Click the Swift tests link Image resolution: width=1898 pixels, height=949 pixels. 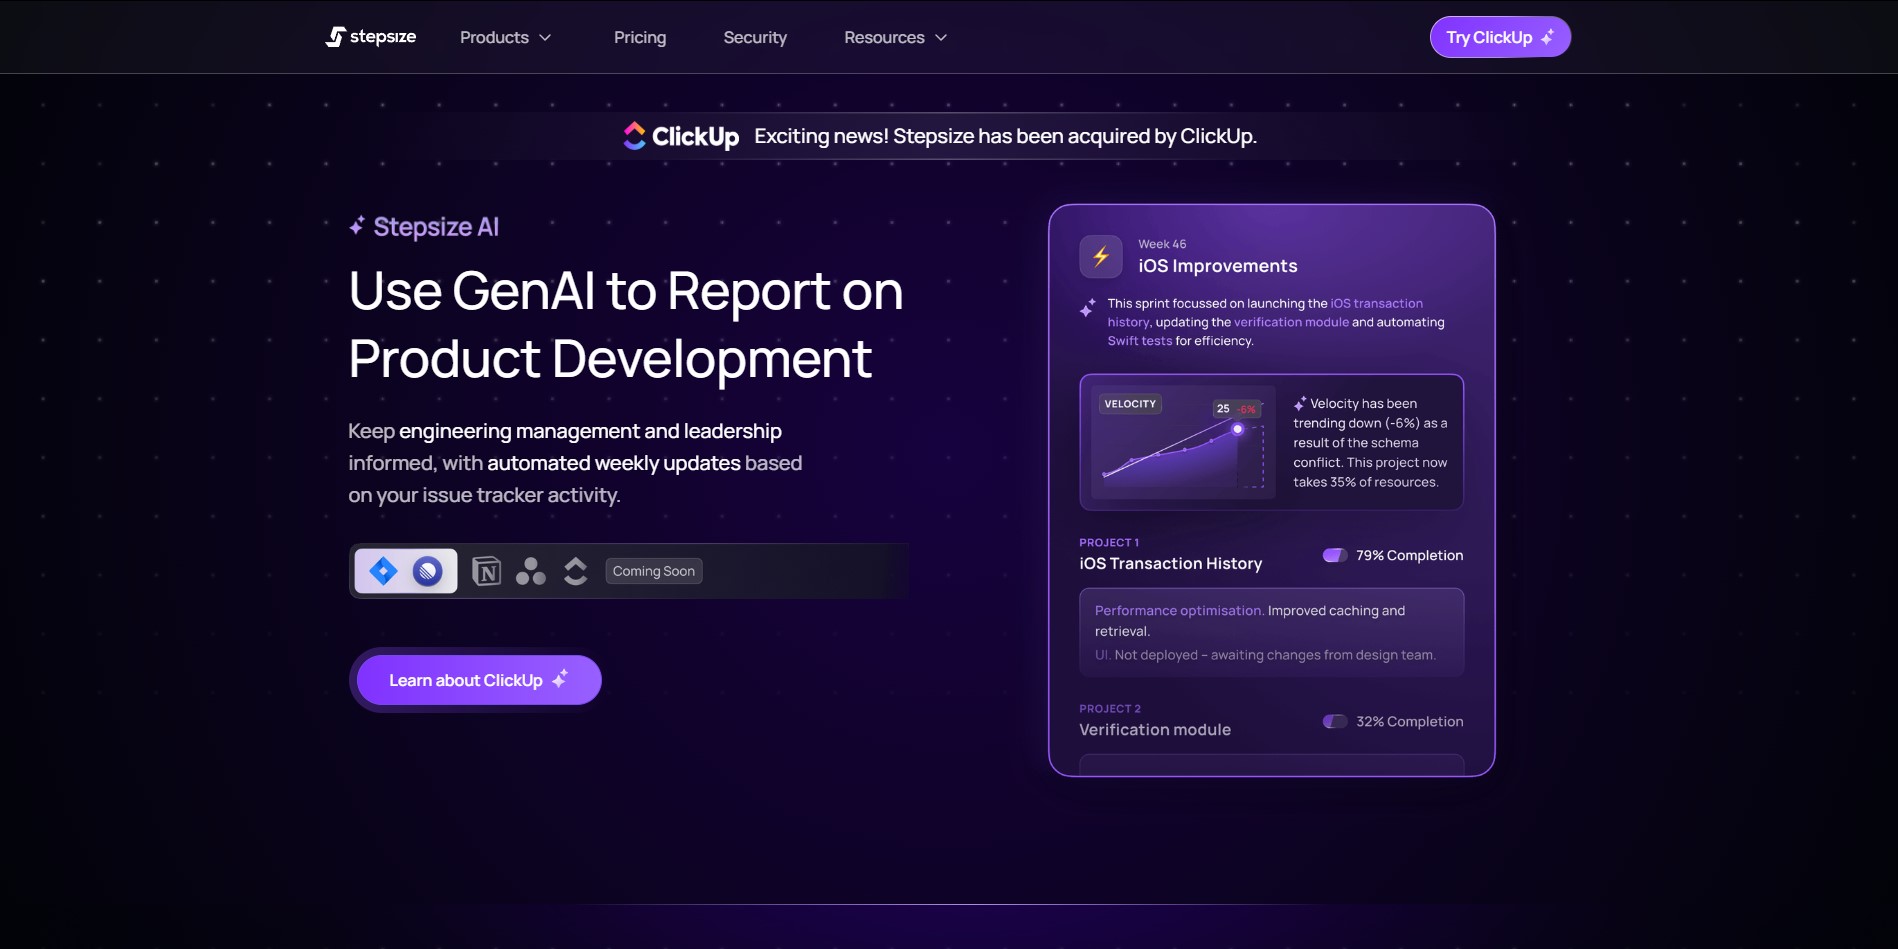(1140, 341)
